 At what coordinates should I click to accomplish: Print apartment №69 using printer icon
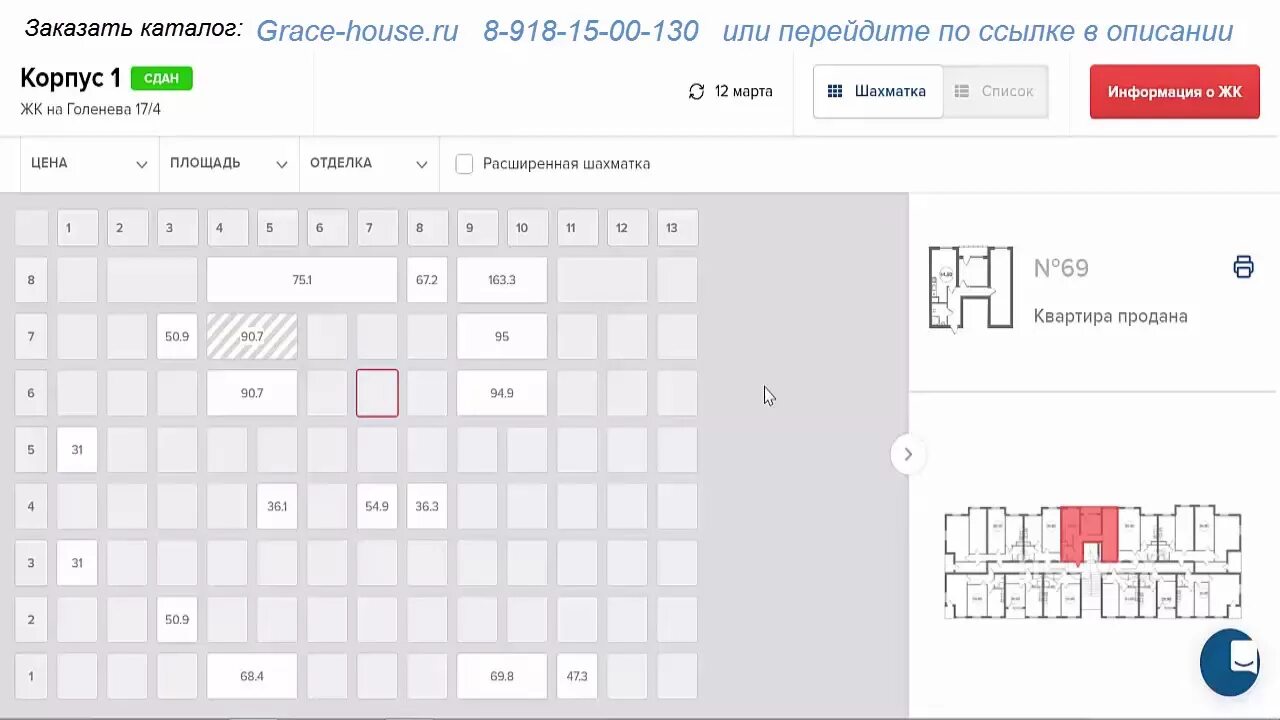point(1243,267)
